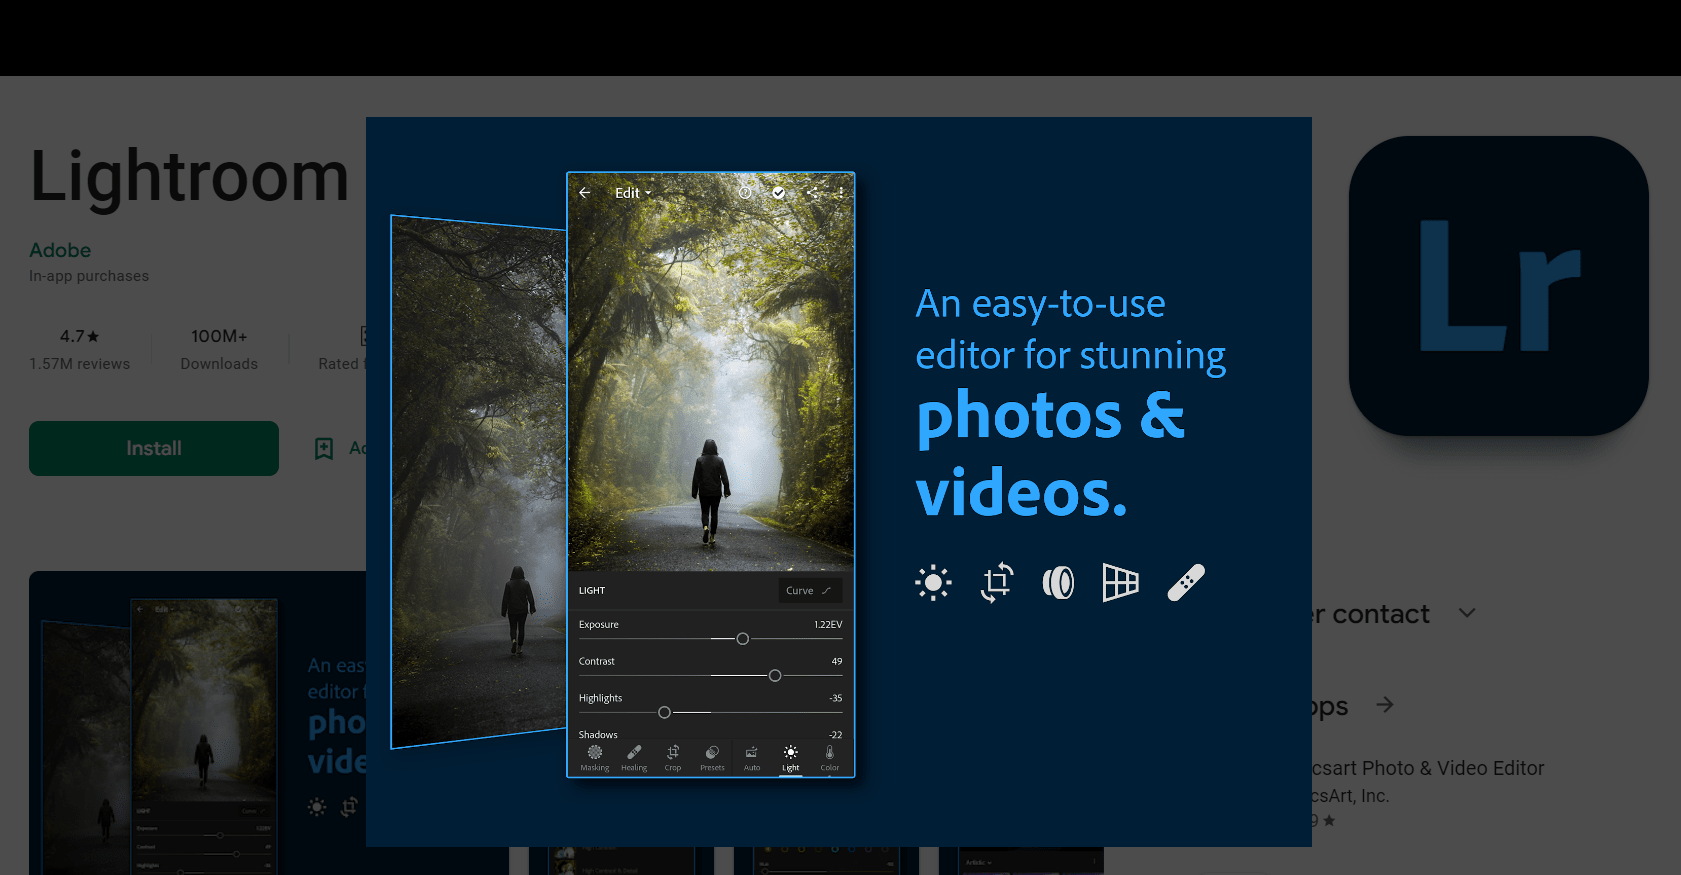
Task: Click the '4.7★' rating value
Action: 79,336
